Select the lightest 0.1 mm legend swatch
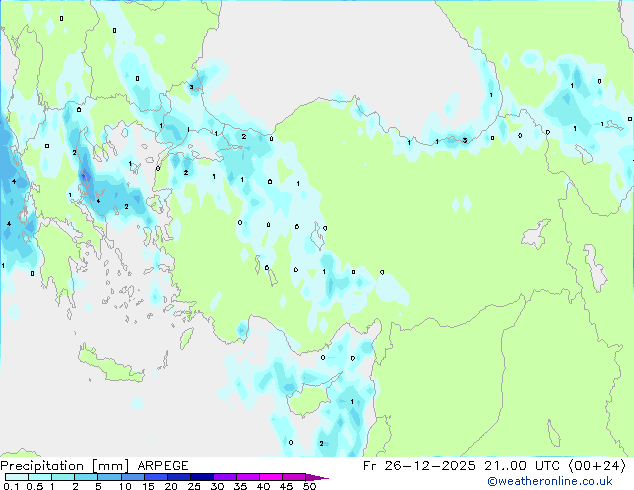 17,477
